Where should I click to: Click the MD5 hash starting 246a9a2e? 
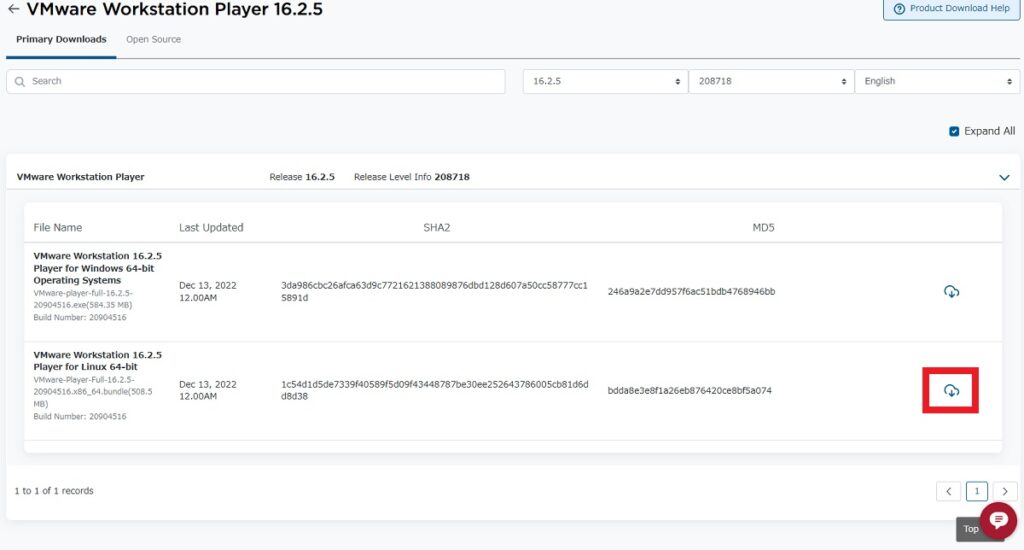click(x=692, y=291)
